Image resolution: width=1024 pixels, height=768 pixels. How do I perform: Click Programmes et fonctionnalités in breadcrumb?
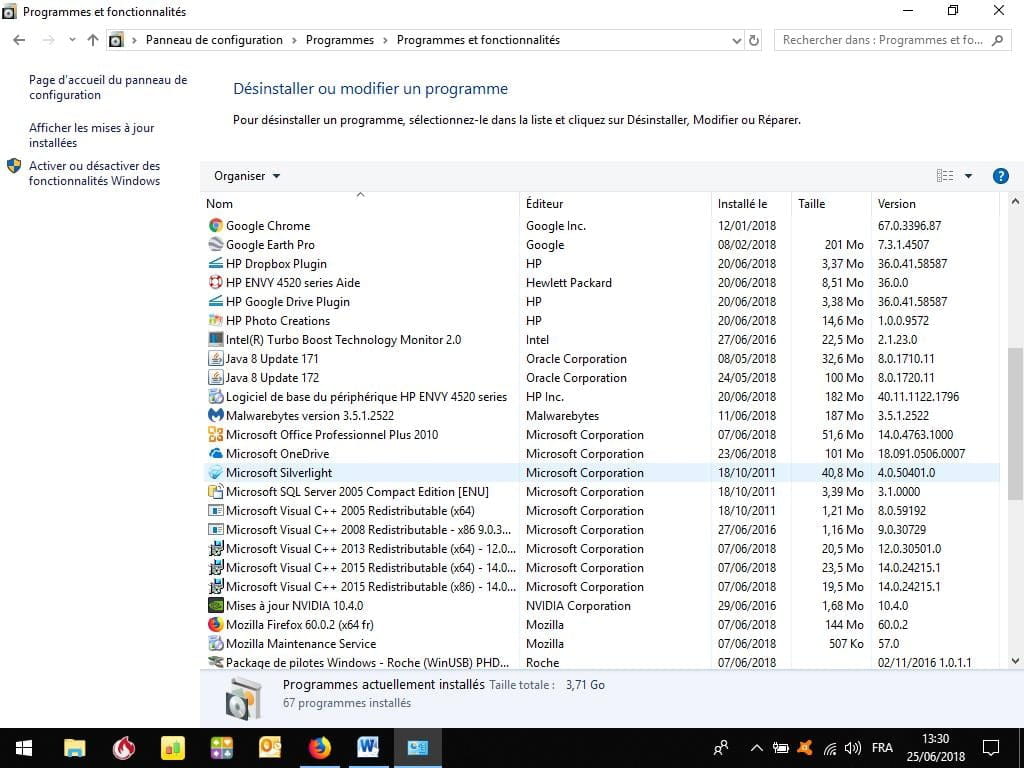coord(478,40)
